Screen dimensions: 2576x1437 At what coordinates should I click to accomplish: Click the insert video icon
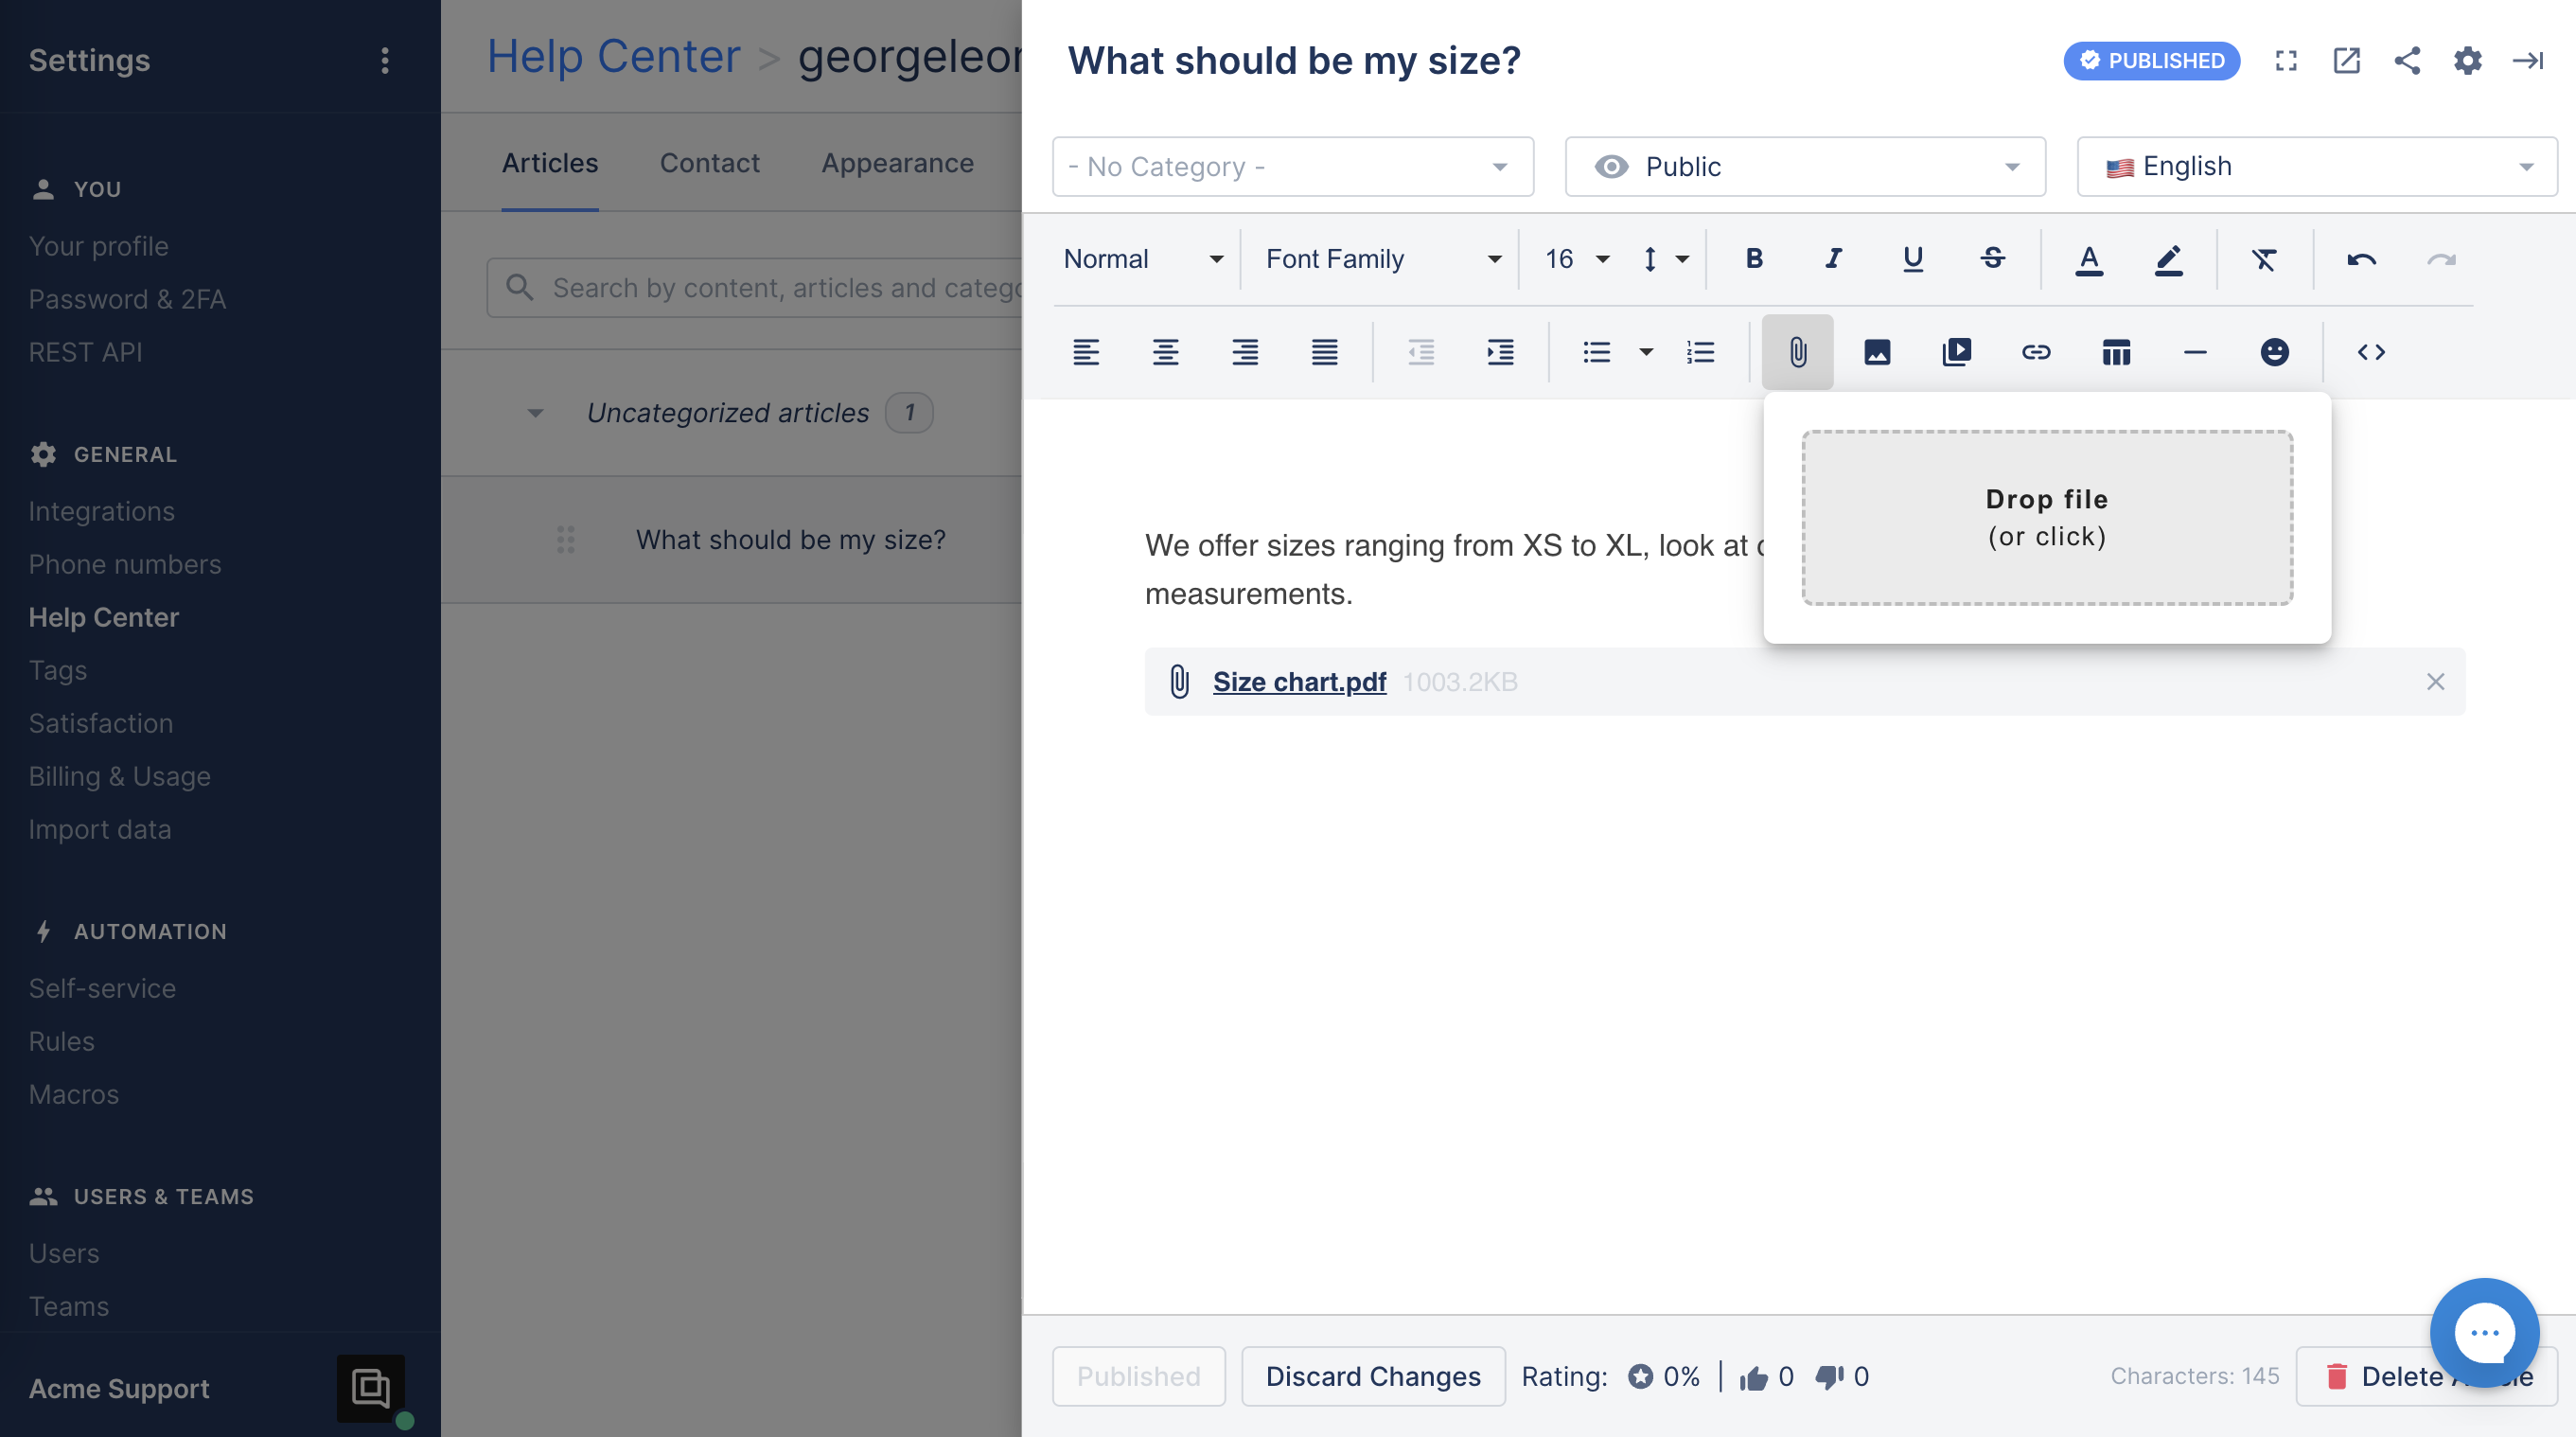click(1956, 352)
